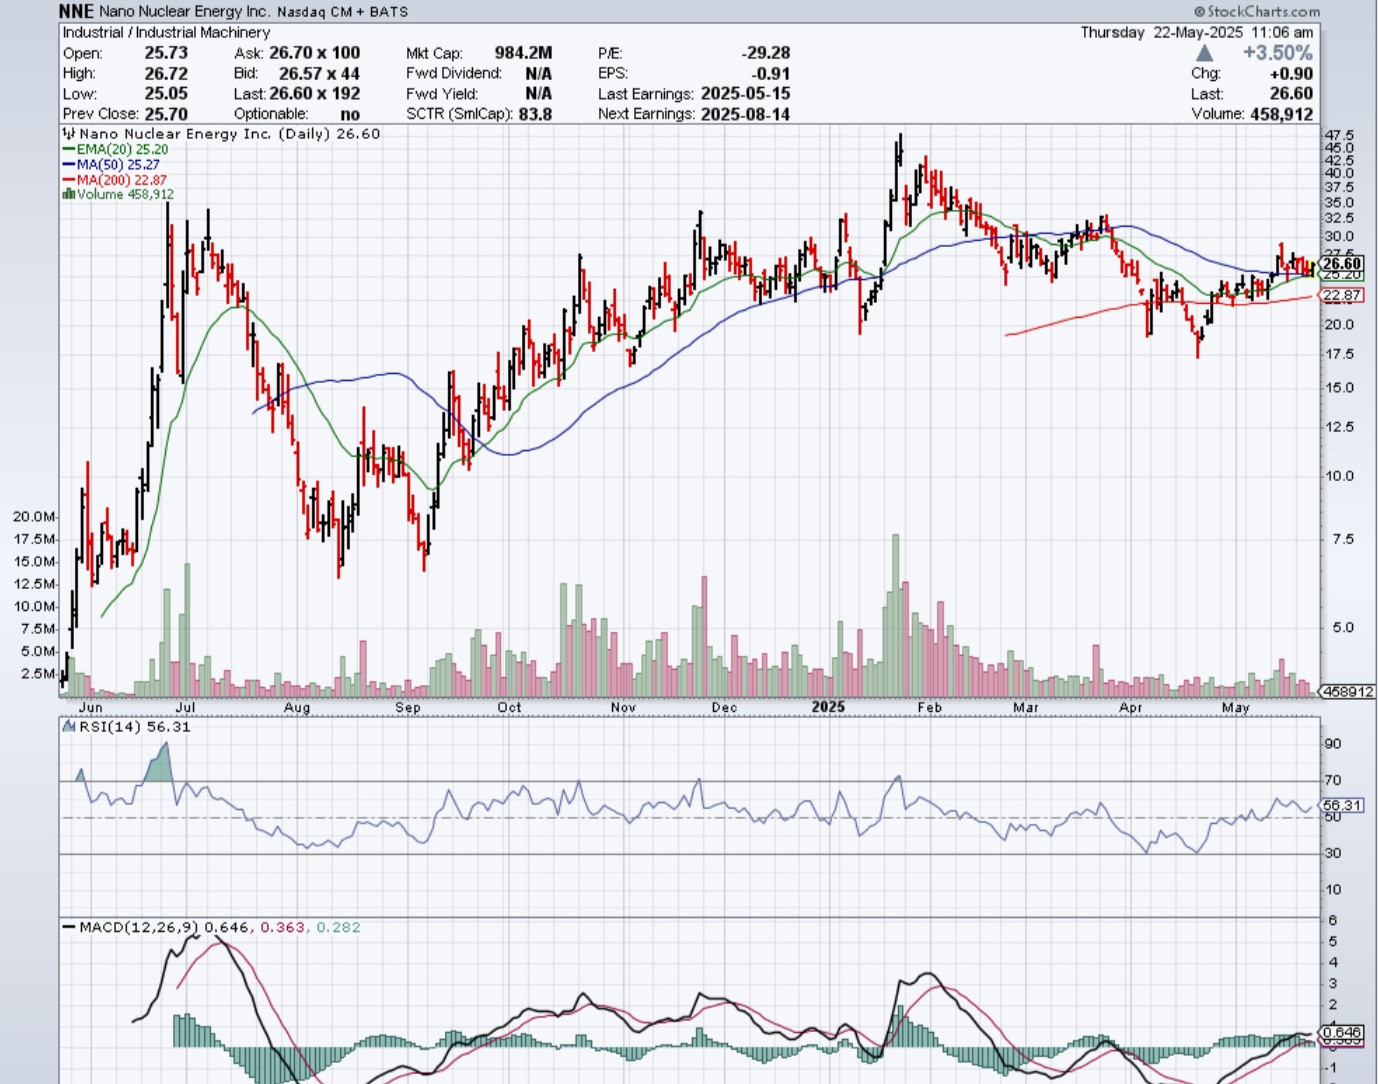This screenshot has height=1084, width=1378.
Task: Click the gray up-arrow triangle beside +3.50%
Action: click(1204, 53)
